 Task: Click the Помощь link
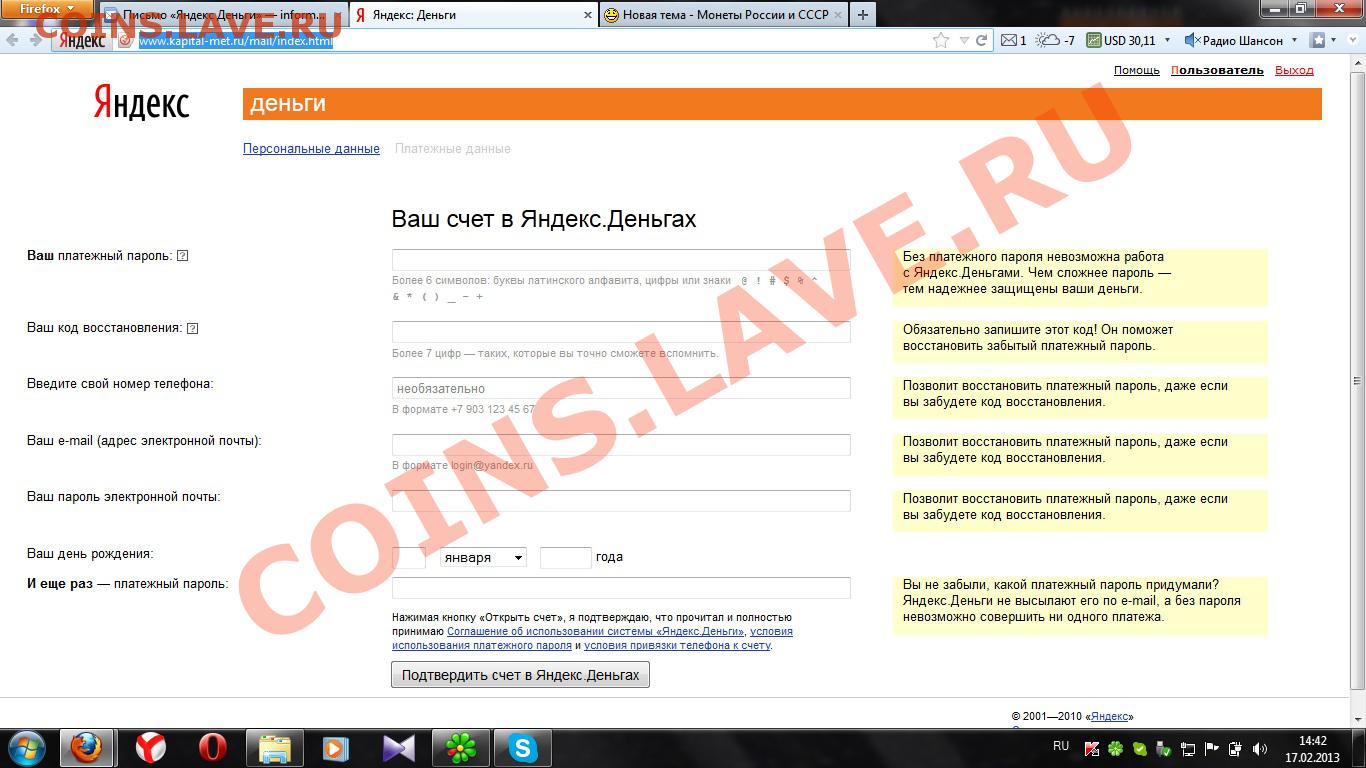click(x=1137, y=70)
